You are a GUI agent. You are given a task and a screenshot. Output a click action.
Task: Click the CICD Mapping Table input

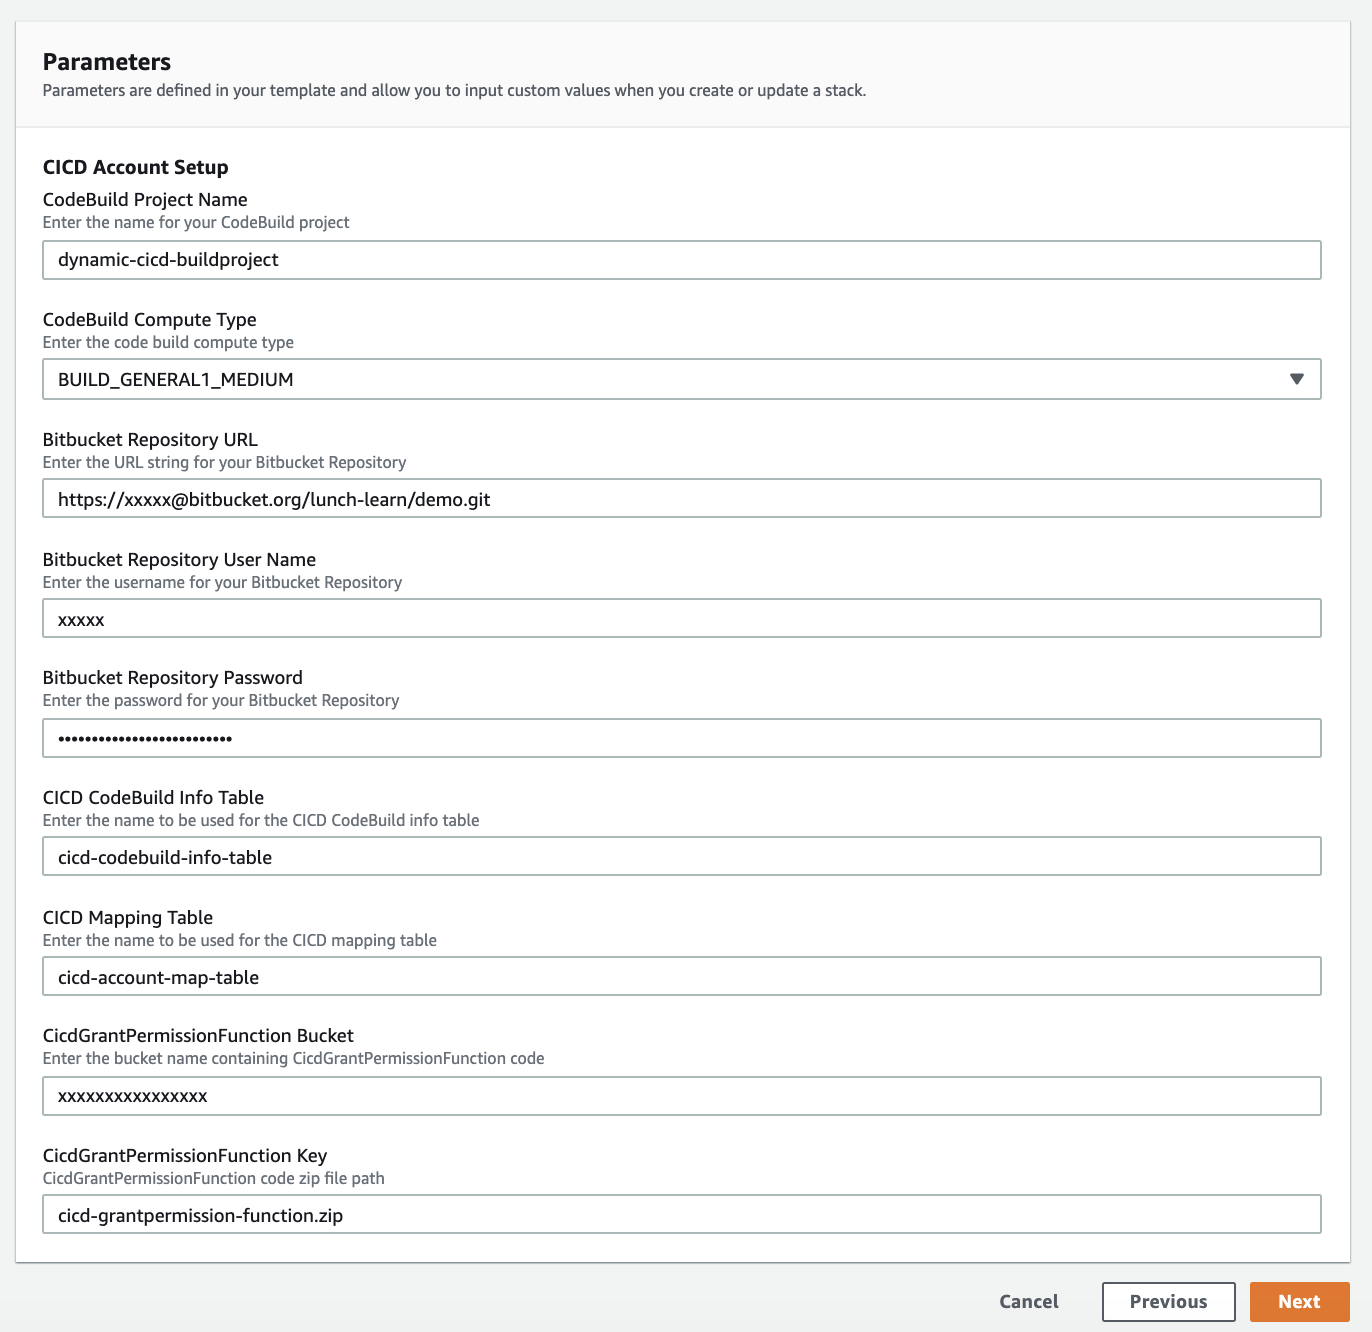coord(680,976)
